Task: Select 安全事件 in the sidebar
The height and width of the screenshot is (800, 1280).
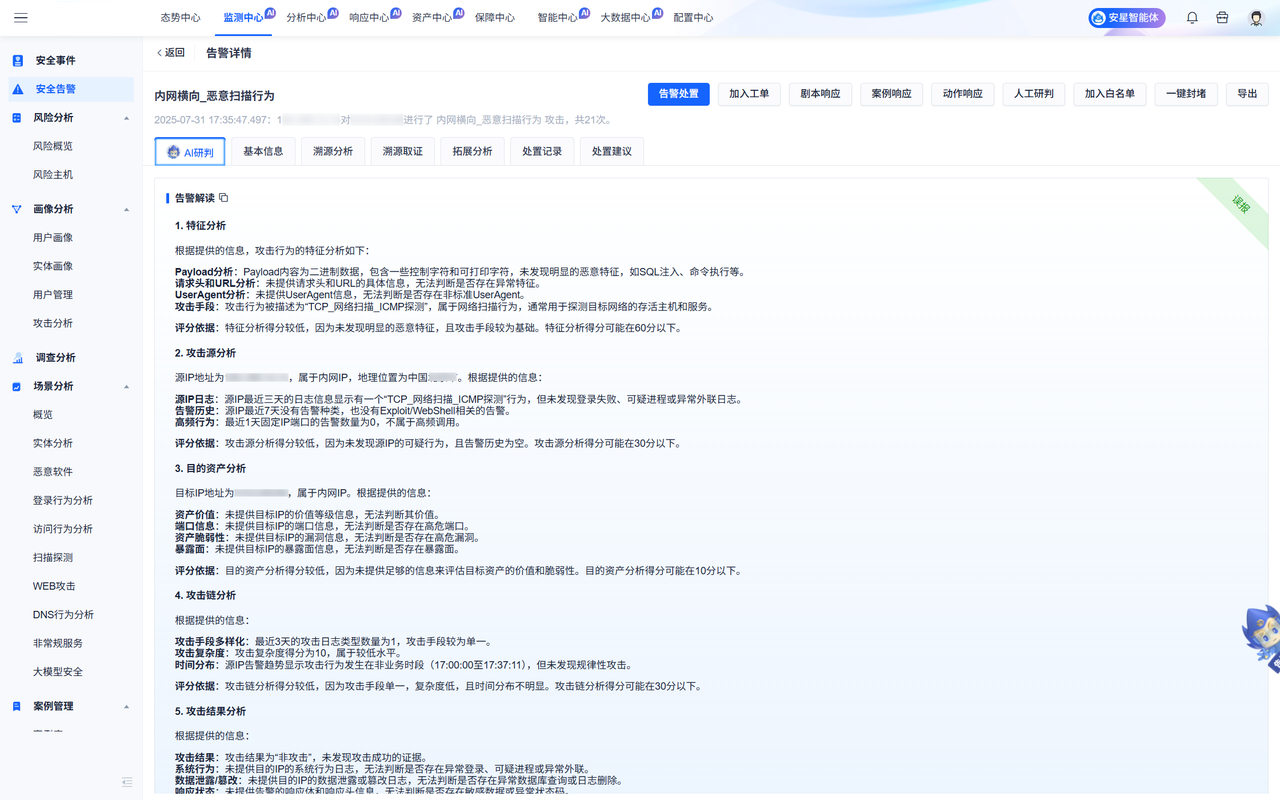Action: point(55,60)
